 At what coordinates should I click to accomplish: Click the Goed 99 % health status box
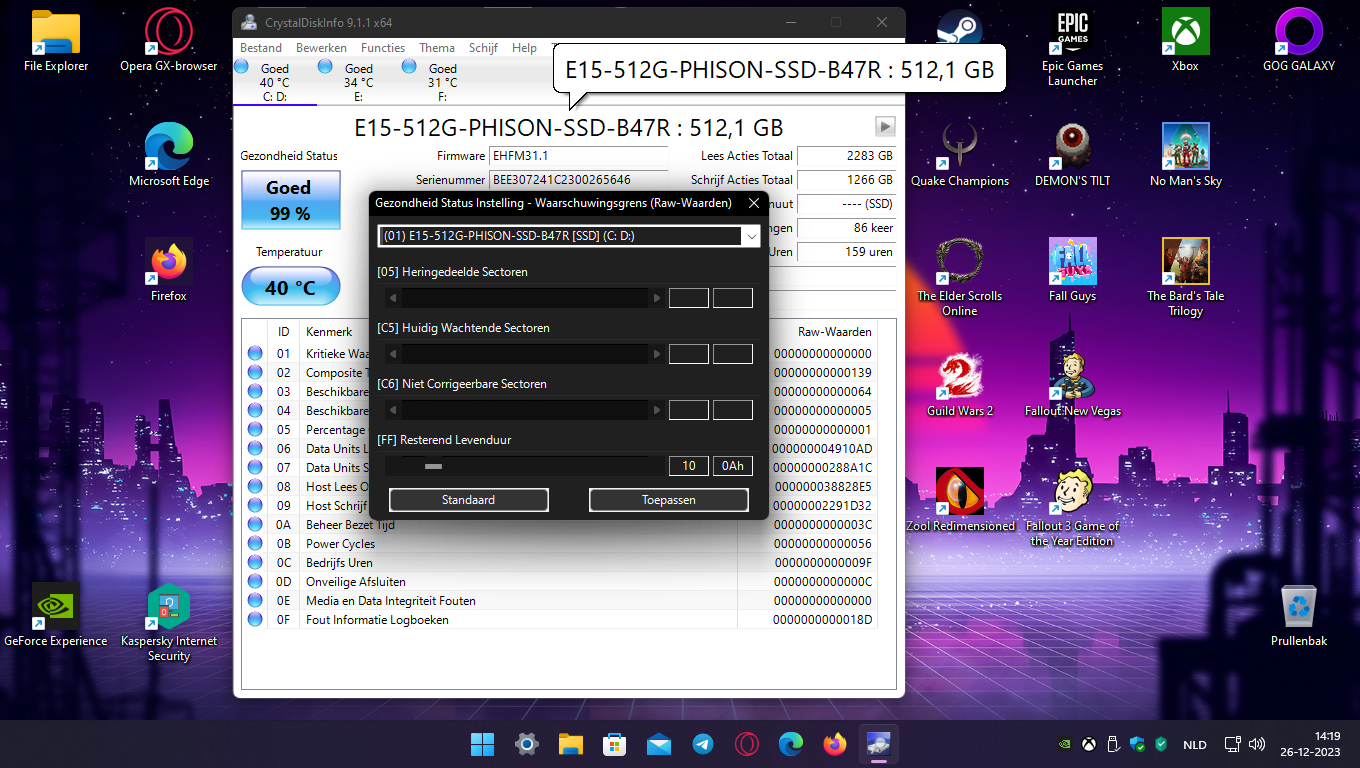point(288,200)
